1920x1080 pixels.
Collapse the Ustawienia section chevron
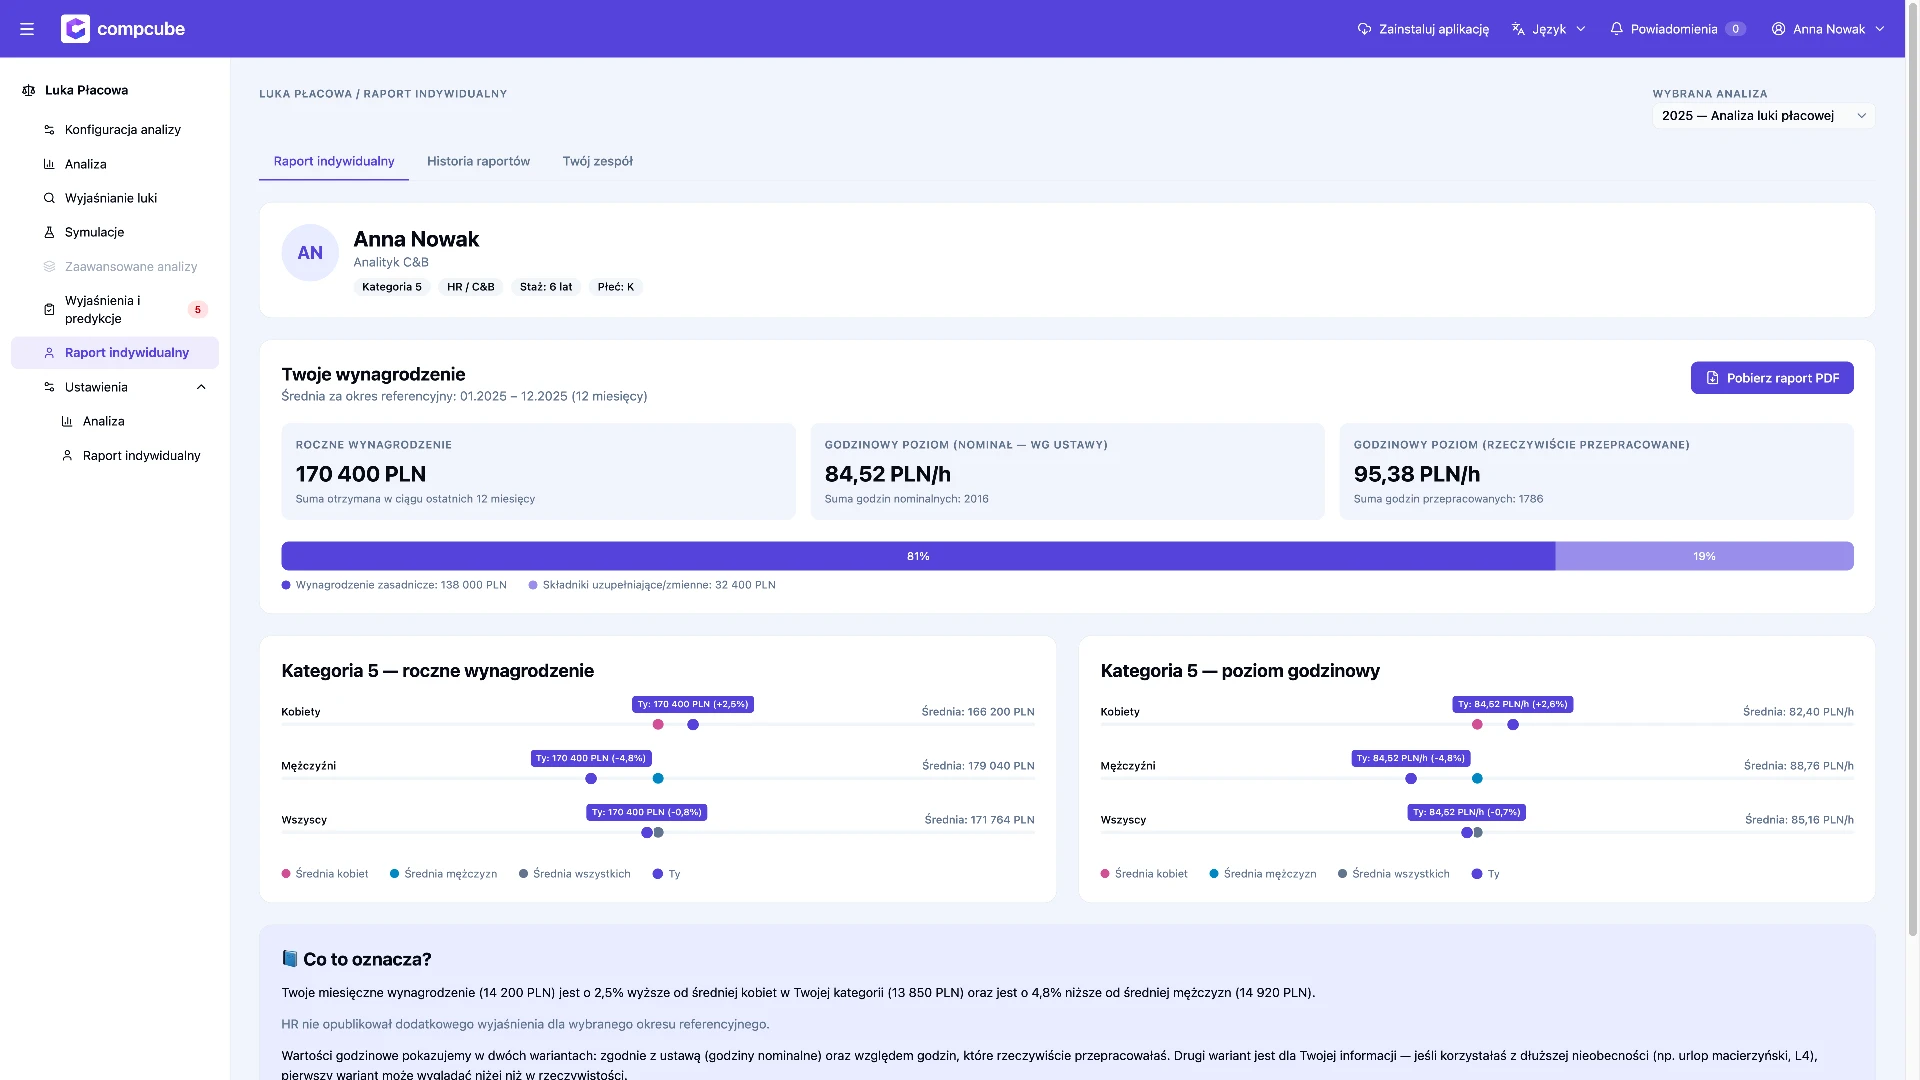click(201, 387)
